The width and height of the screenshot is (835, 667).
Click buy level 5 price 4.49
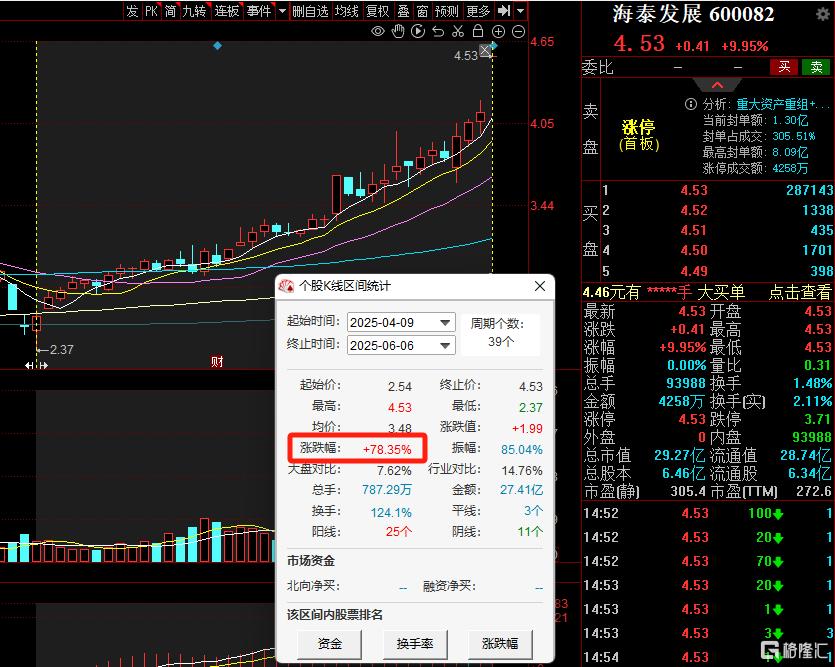694,271
